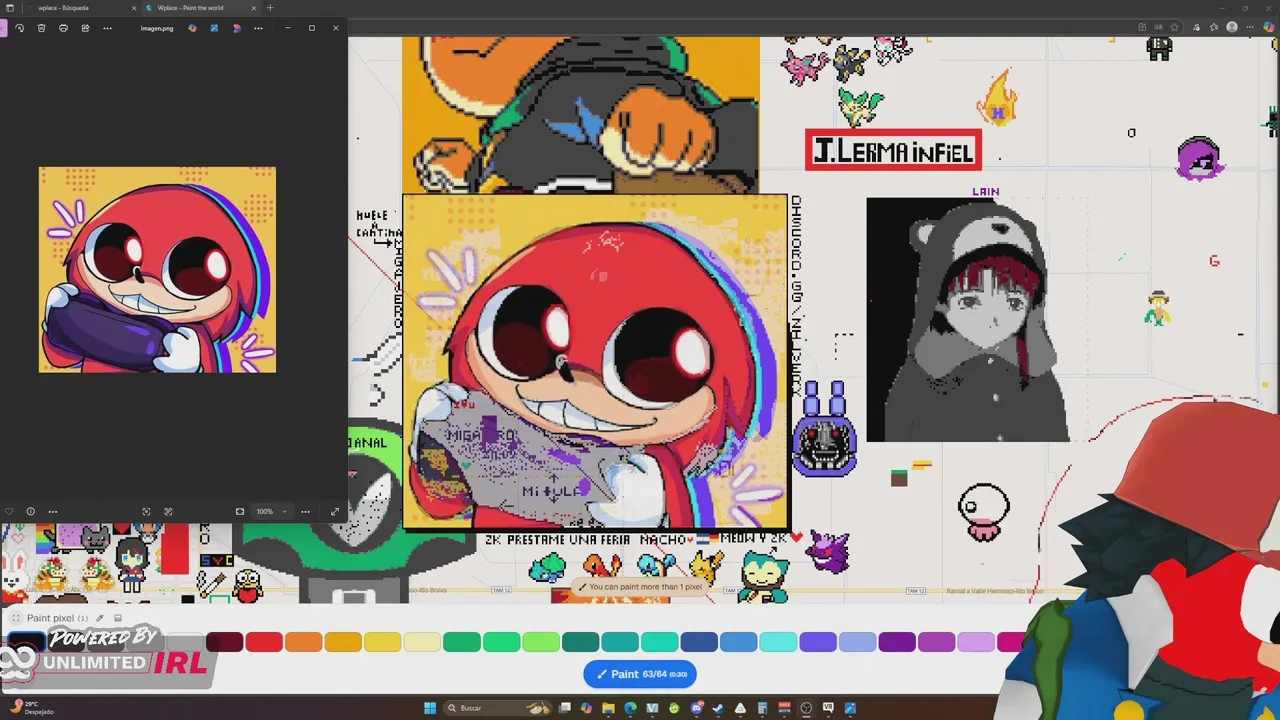Click the visual search scan icon
Image resolution: width=1280 pixels, height=720 pixels.
click(x=146, y=511)
